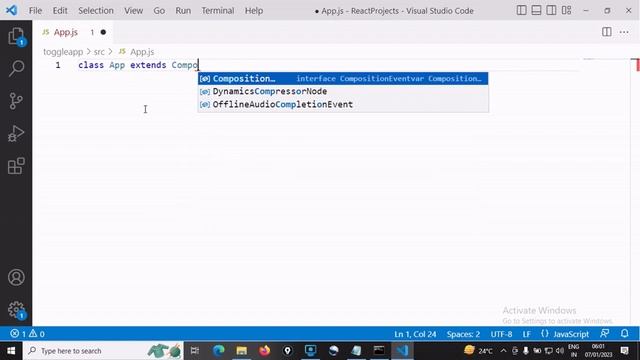Open the Run menu

[183, 11]
